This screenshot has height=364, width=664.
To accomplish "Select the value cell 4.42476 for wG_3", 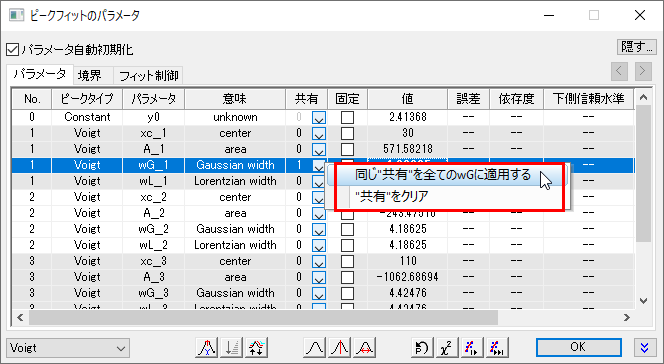I will [x=407, y=294].
